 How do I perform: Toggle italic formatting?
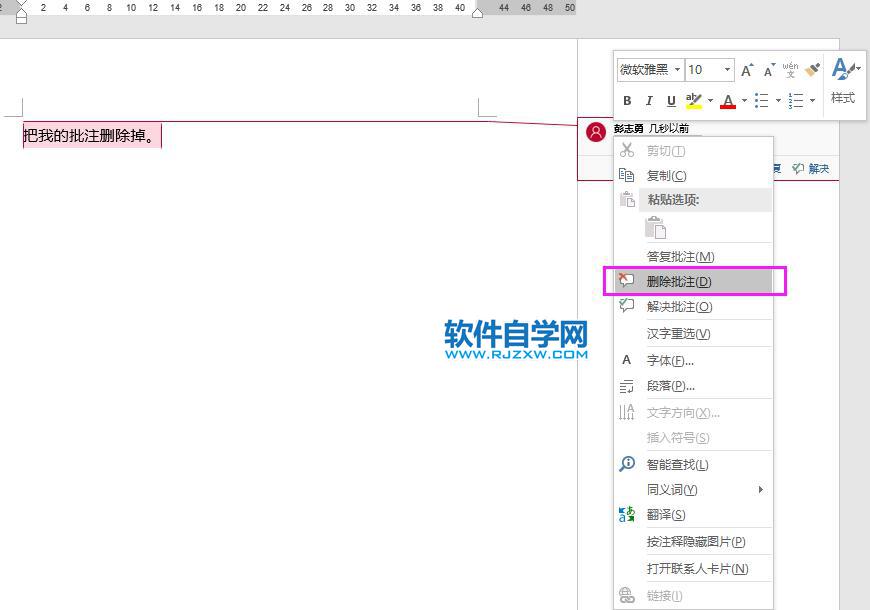pos(649,100)
